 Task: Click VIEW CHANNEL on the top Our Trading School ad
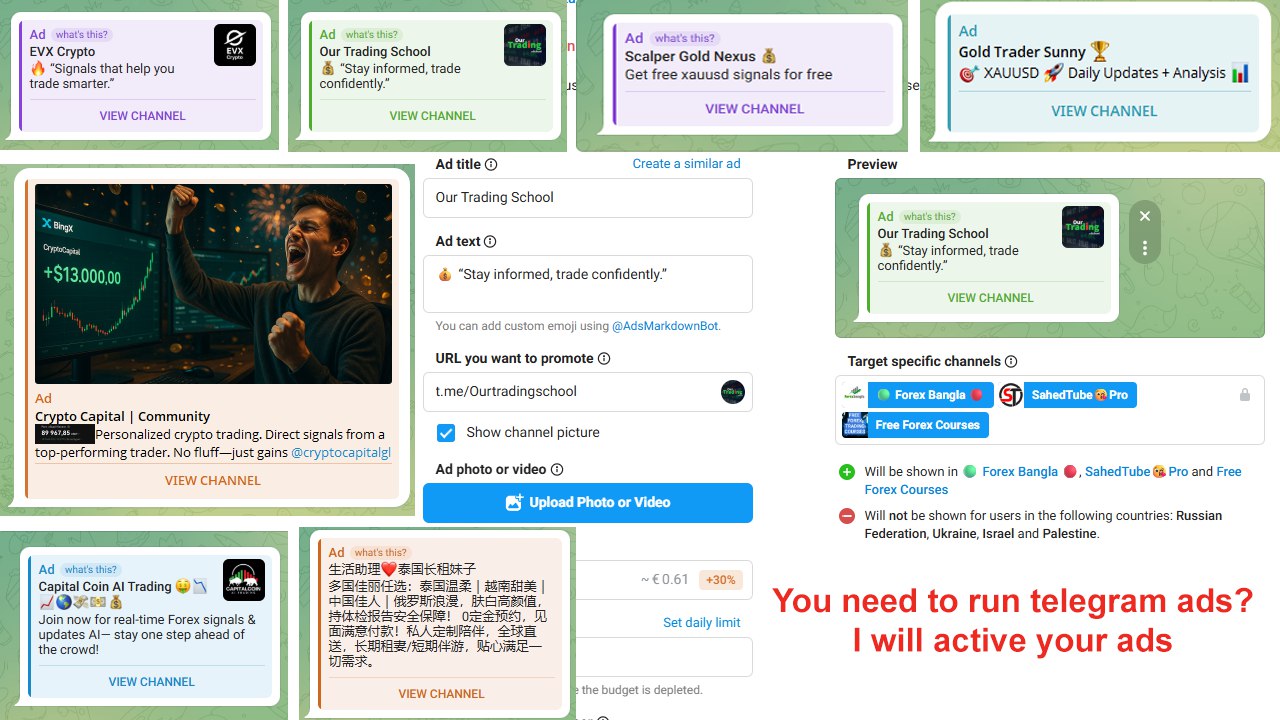433,116
